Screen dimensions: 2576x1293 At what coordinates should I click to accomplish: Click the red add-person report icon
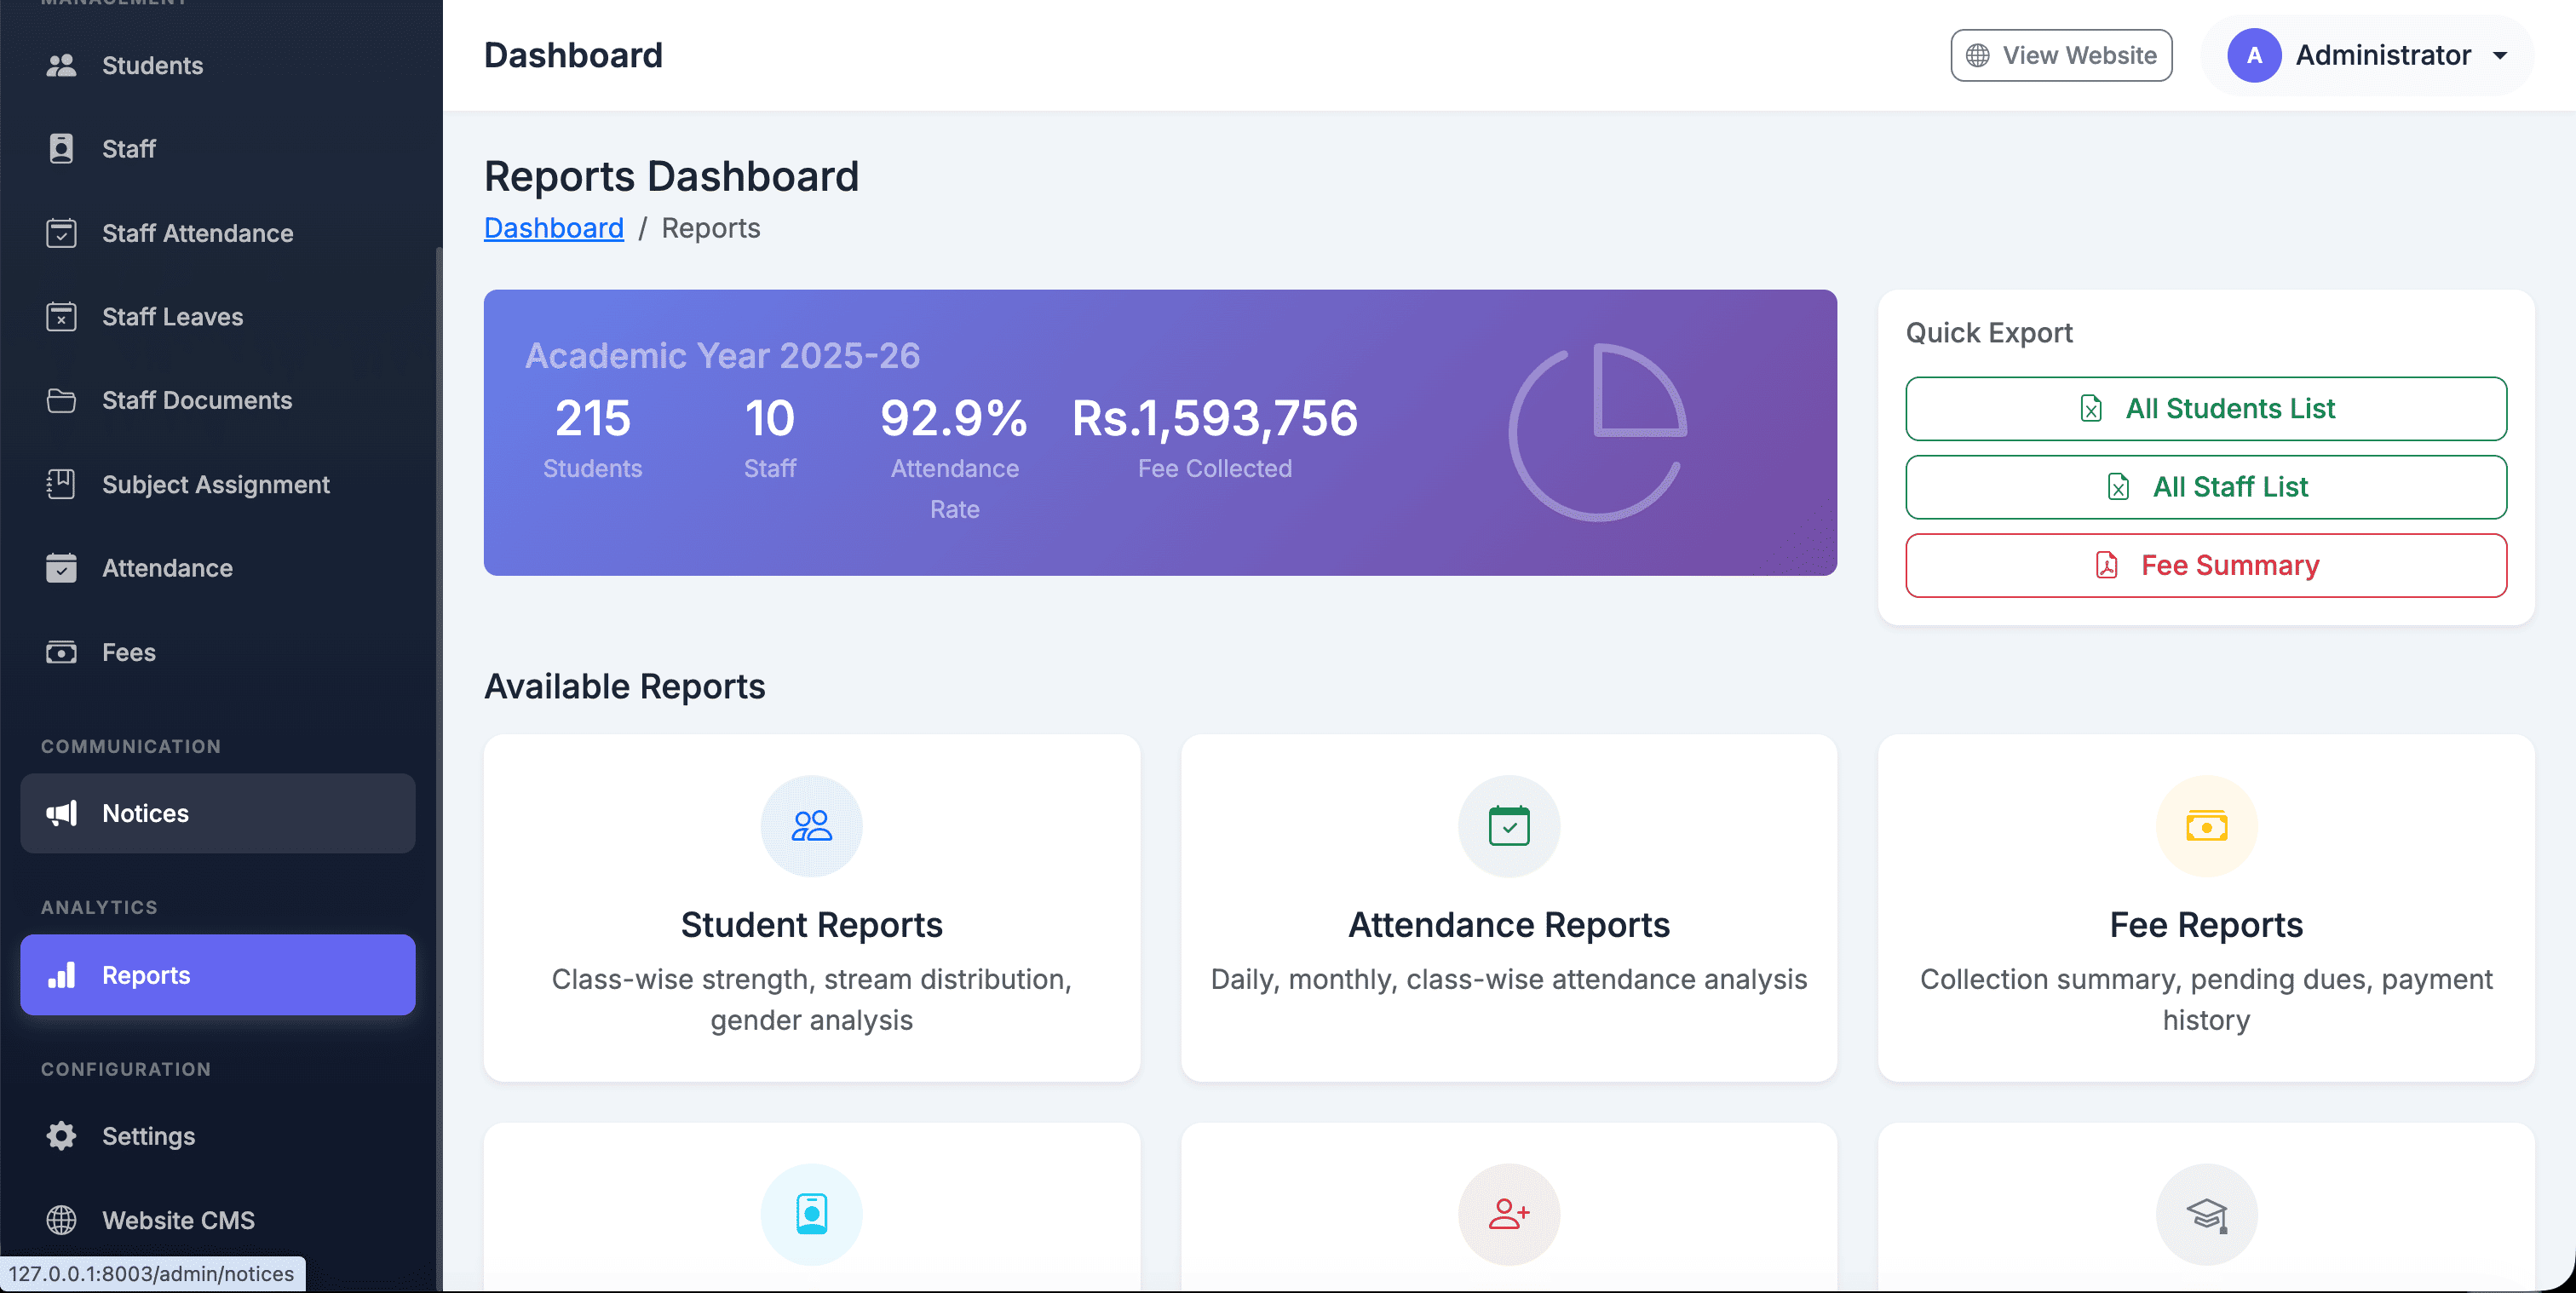1508,1213
